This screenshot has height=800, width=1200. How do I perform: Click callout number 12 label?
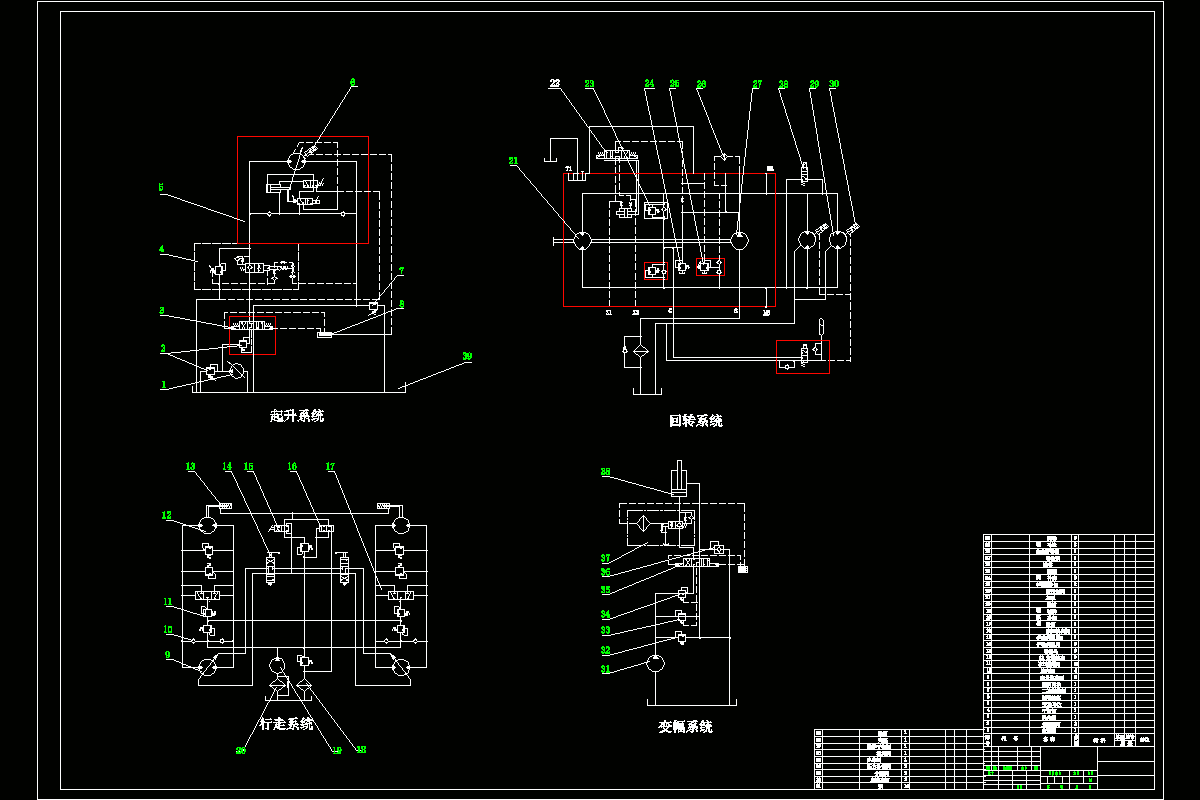168,516
